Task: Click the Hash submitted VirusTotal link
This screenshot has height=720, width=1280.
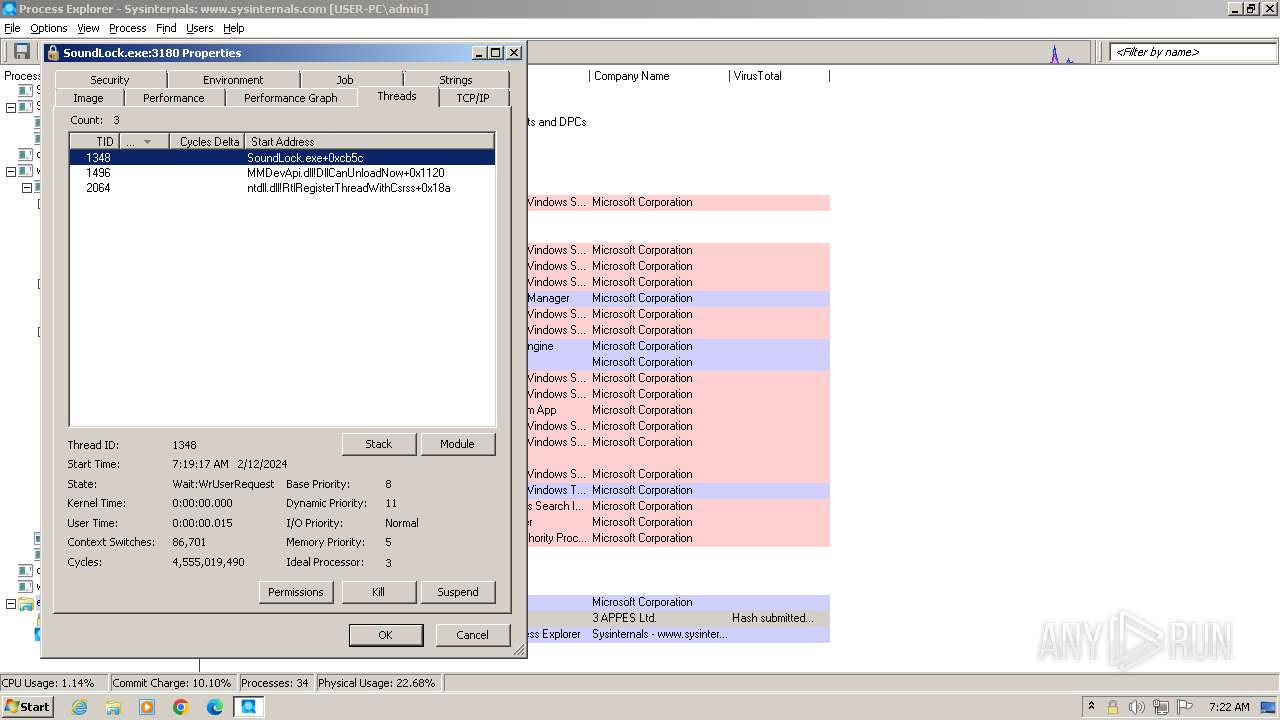Action: pyautogui.click(x=773, y=618)
